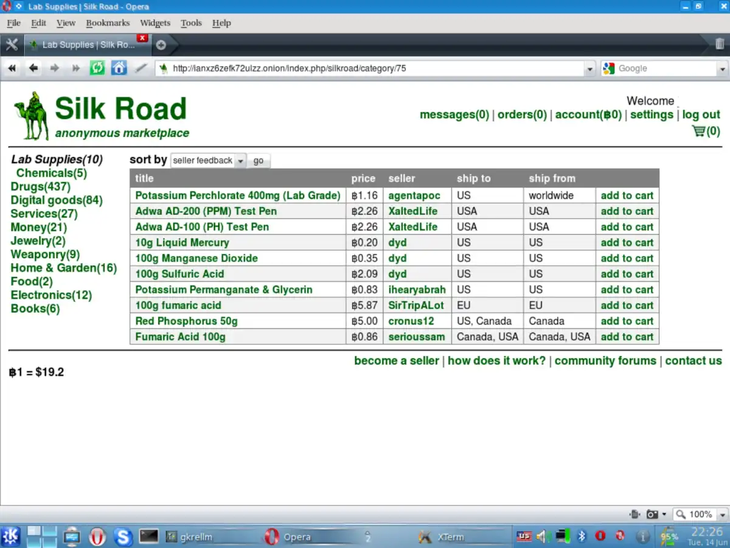Click the closed tabs trash icon
This screenshot has width=730, height=548.
[x=718, y=44]
